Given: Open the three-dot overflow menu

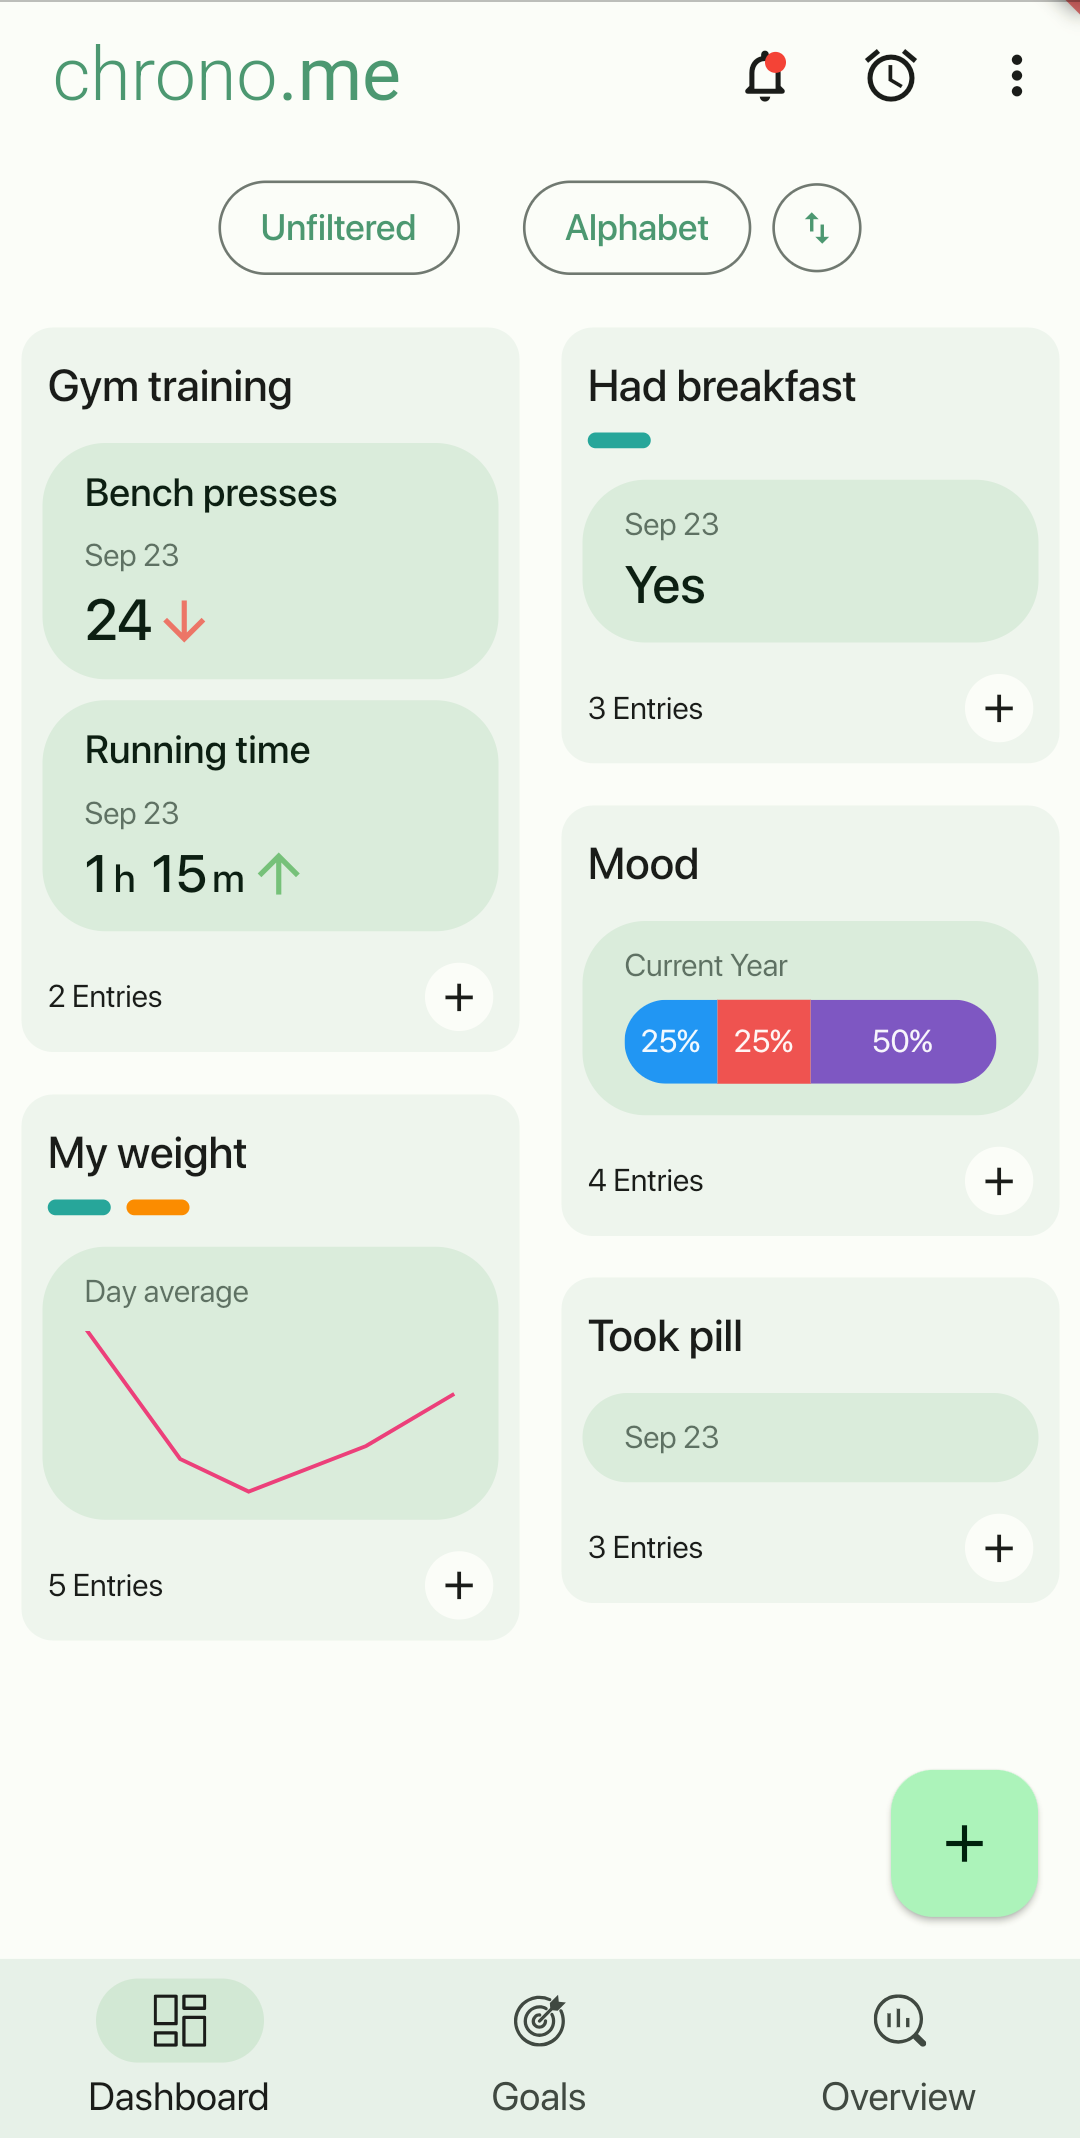Looking at the screenshot, I should [x=1016, y=76].
